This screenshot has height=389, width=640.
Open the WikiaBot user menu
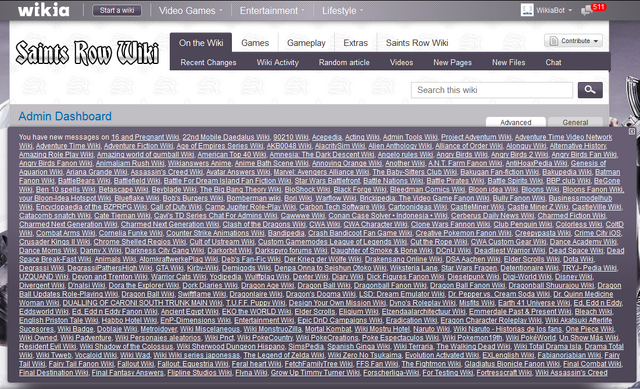pos(554,10)
